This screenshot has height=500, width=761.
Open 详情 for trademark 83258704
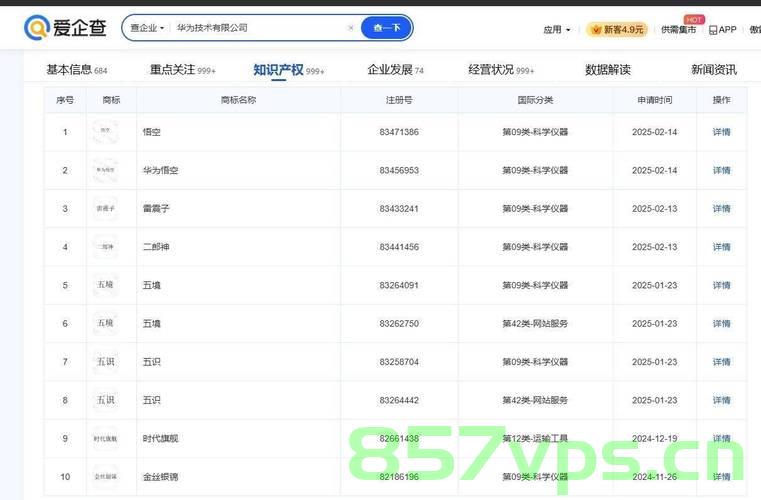coord(721,362)
